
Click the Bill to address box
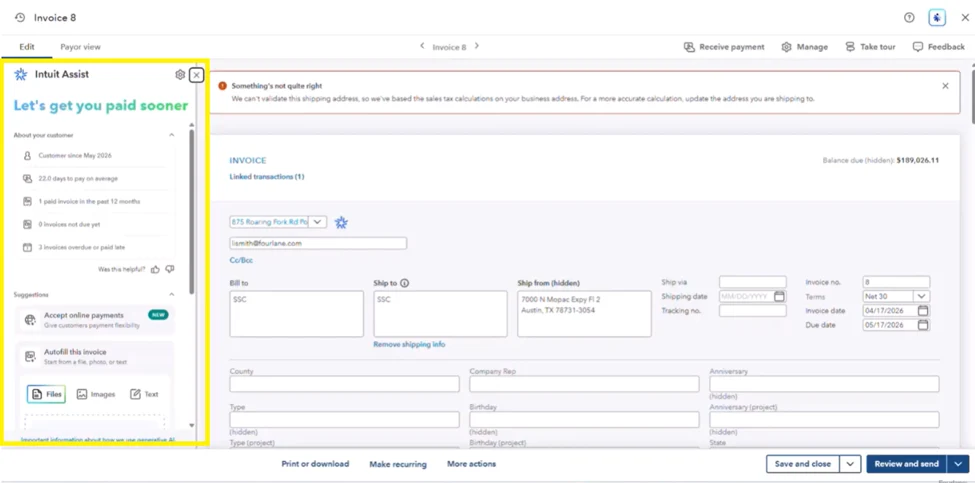tap(297, 314)
